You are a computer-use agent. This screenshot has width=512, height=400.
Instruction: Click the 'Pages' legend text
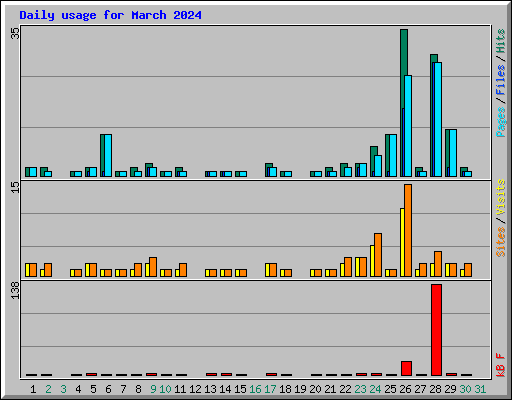[500, 122]
